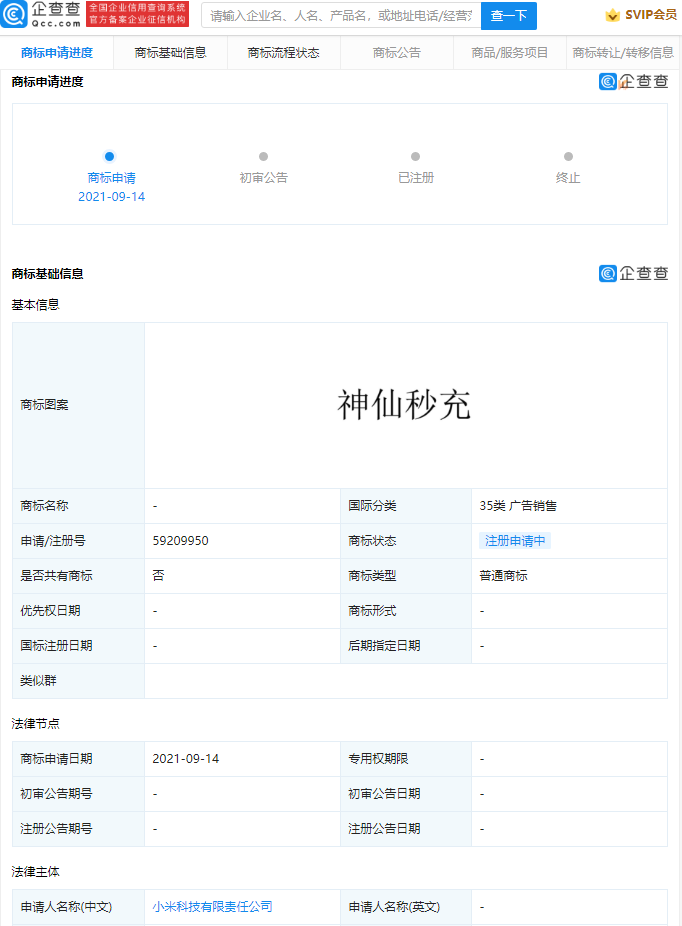This screenshot has height=926, width=682.
Task: Click the SVIP crown icon
Action: [x=612, y=15]
